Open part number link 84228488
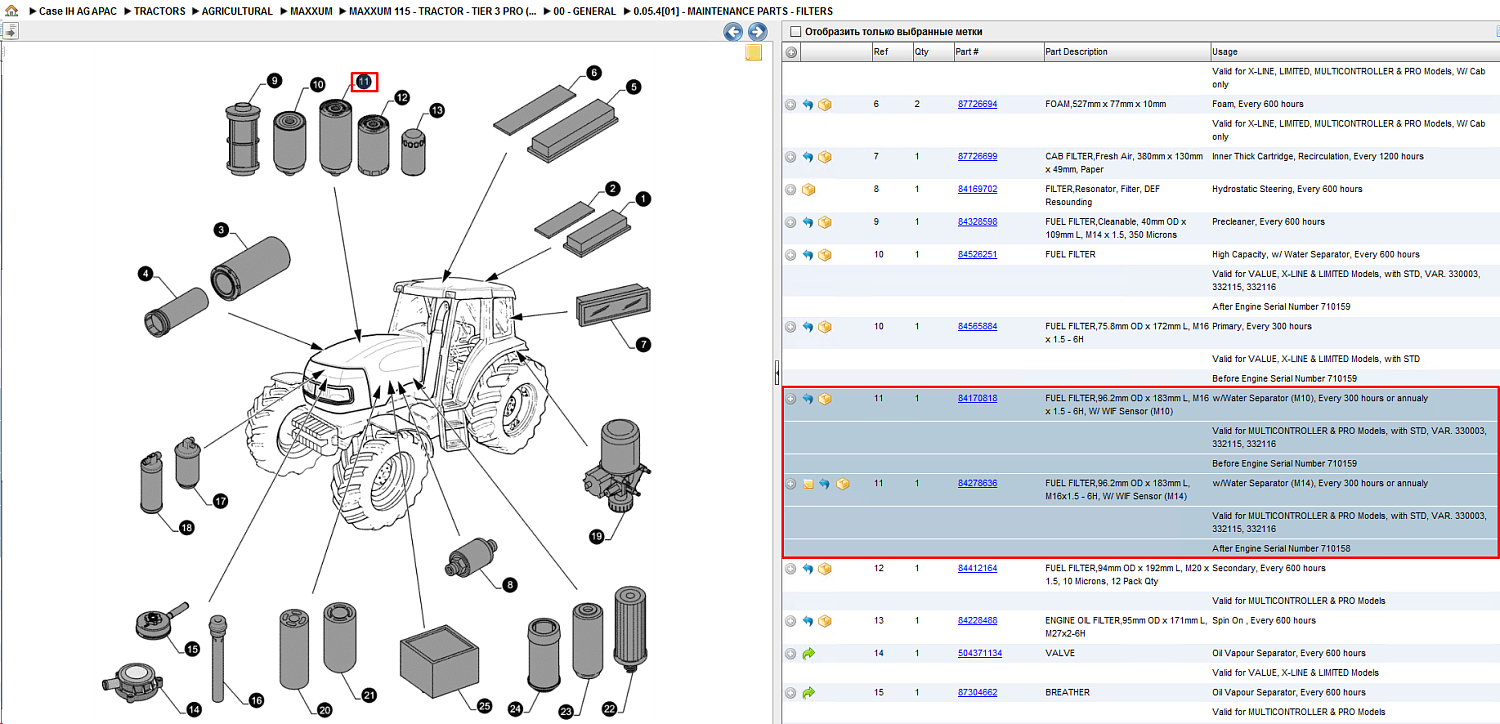Viewport: 1500px width, 724px height. 977,621
